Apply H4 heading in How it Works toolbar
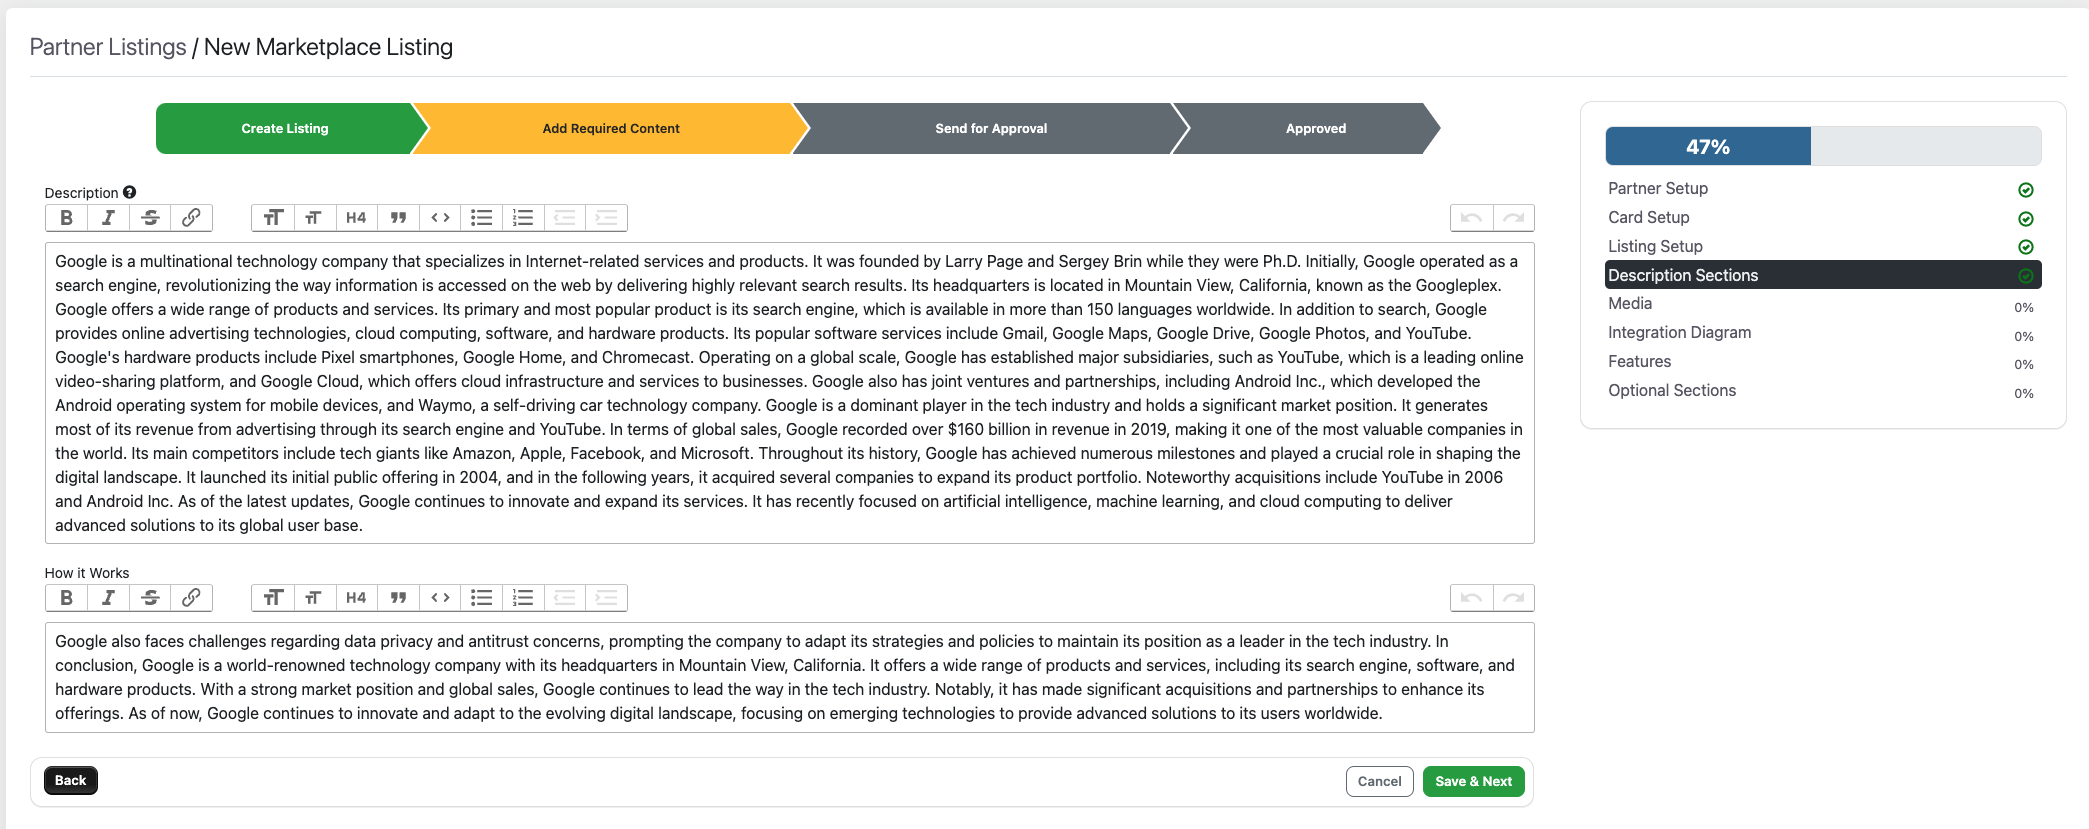This screenshot has width=2089, height=829. coord(356,598)
